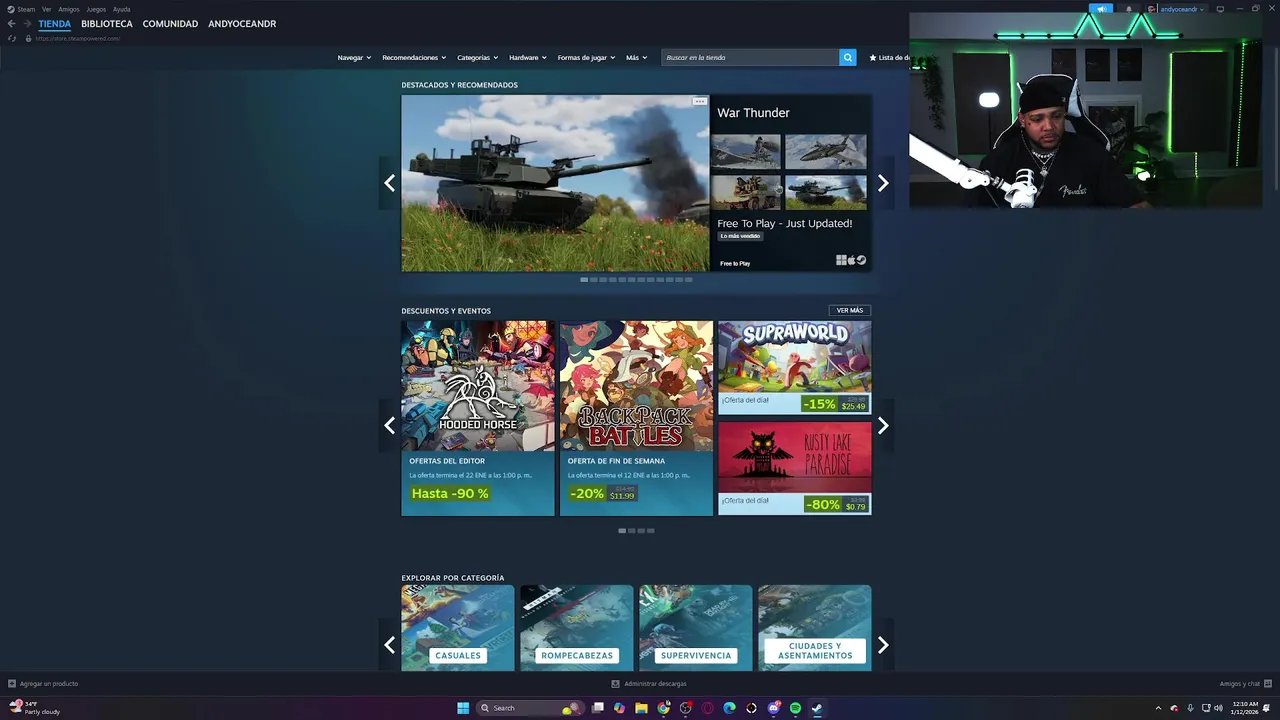The height and width of the screenshot is (720, 1280).
Task: Click the VER MÁS button
Action: [850, 310]
